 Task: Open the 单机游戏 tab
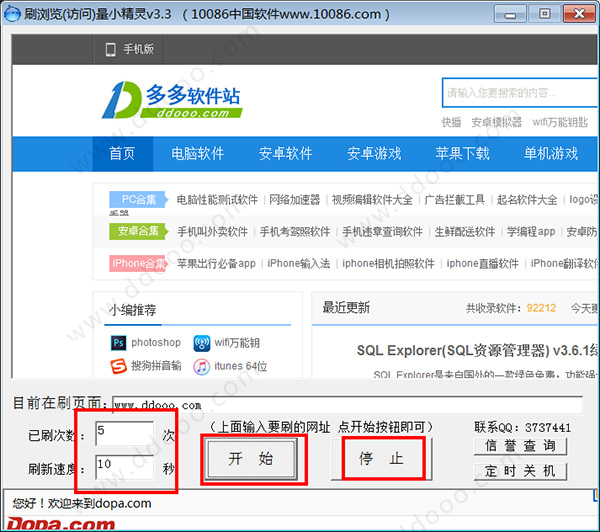click(551, 154)
